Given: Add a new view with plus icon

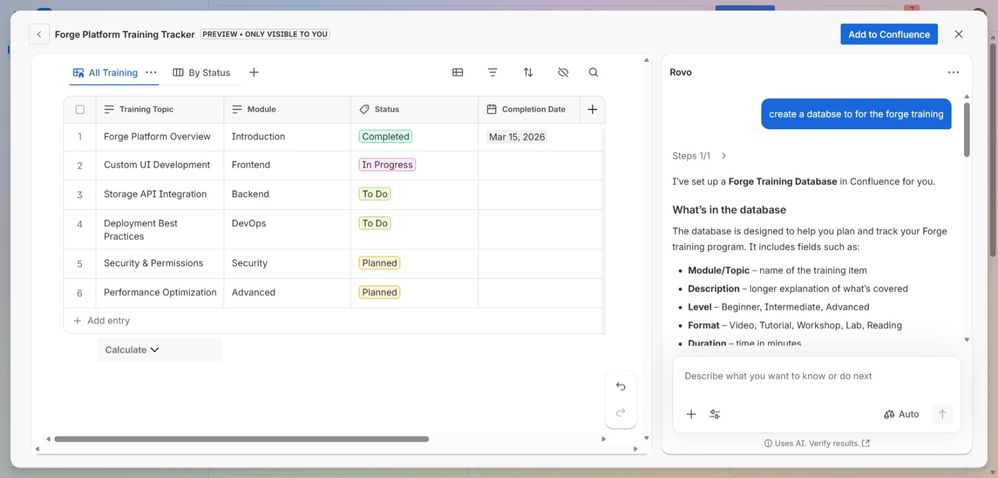Looking at the screenshot, I should [253, 73].
